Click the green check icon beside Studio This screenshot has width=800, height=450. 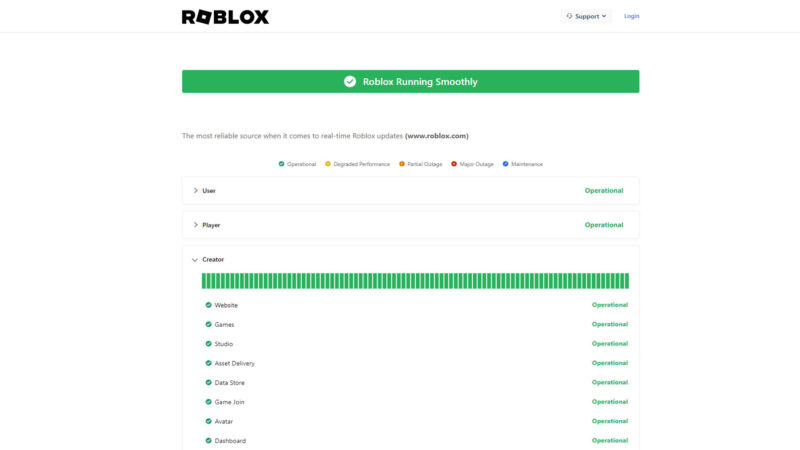(x=208, y=344)
